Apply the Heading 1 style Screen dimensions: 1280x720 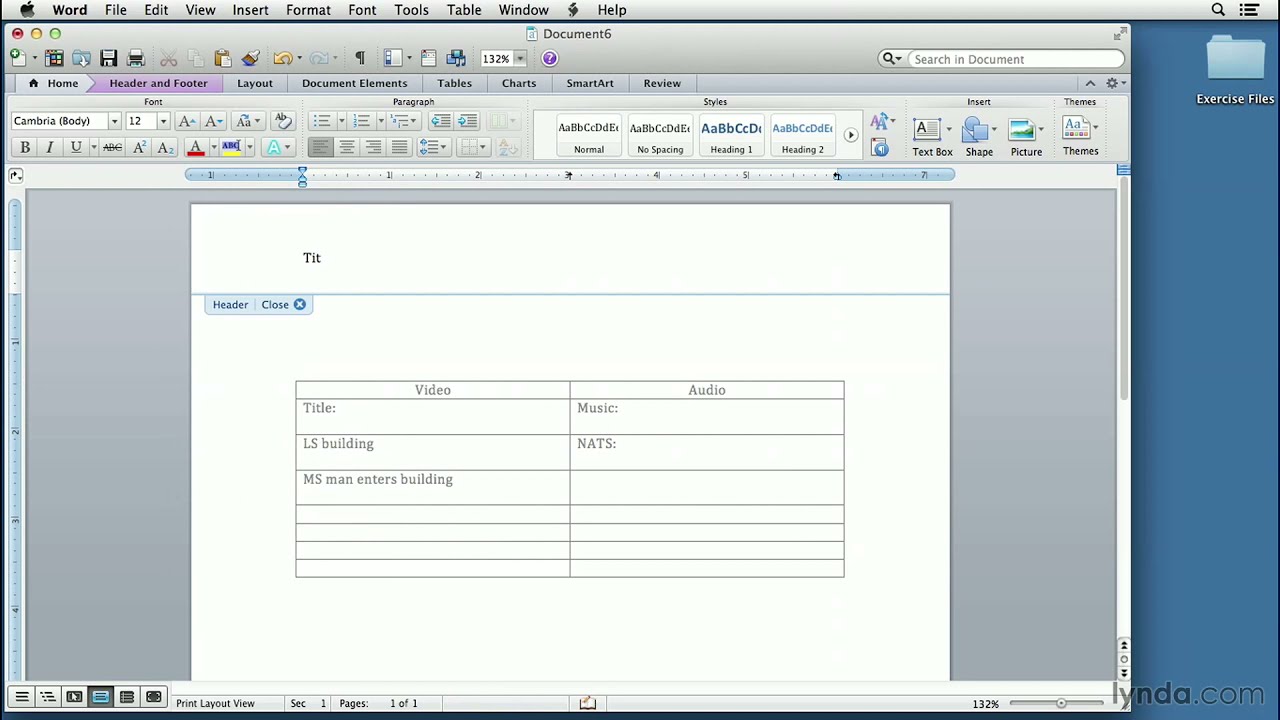click(x=731, y=136)
